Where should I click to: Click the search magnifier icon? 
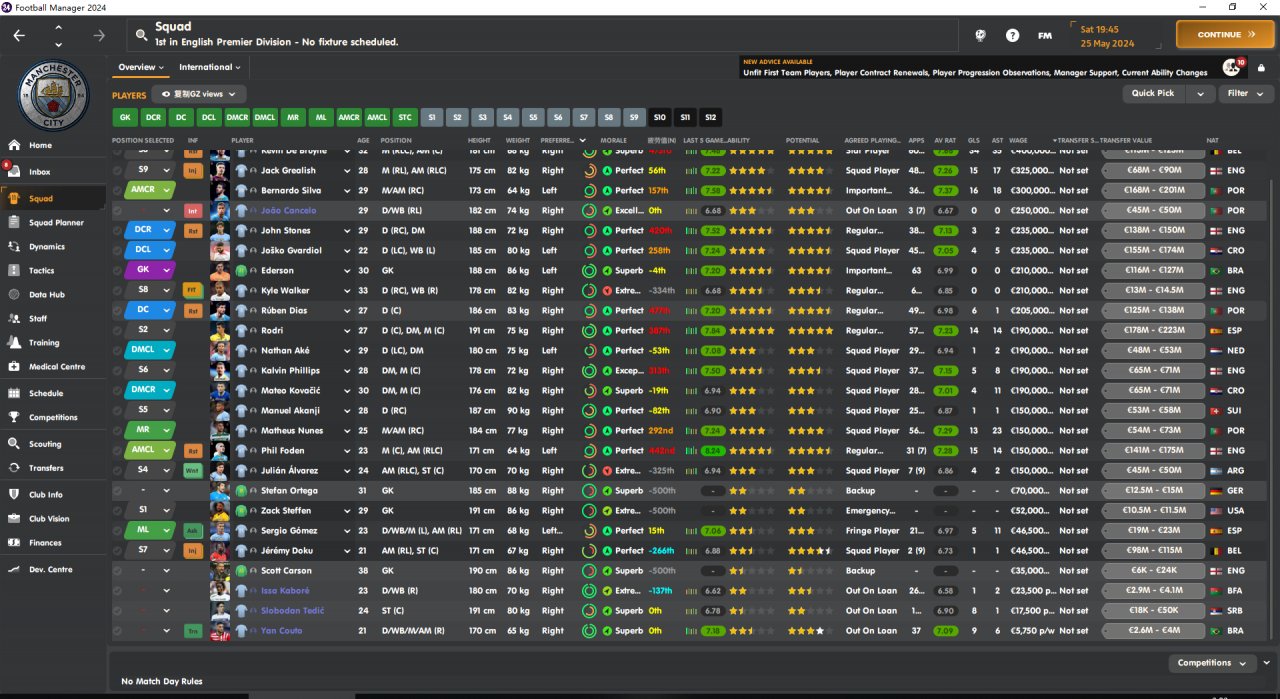coord(142,35)
